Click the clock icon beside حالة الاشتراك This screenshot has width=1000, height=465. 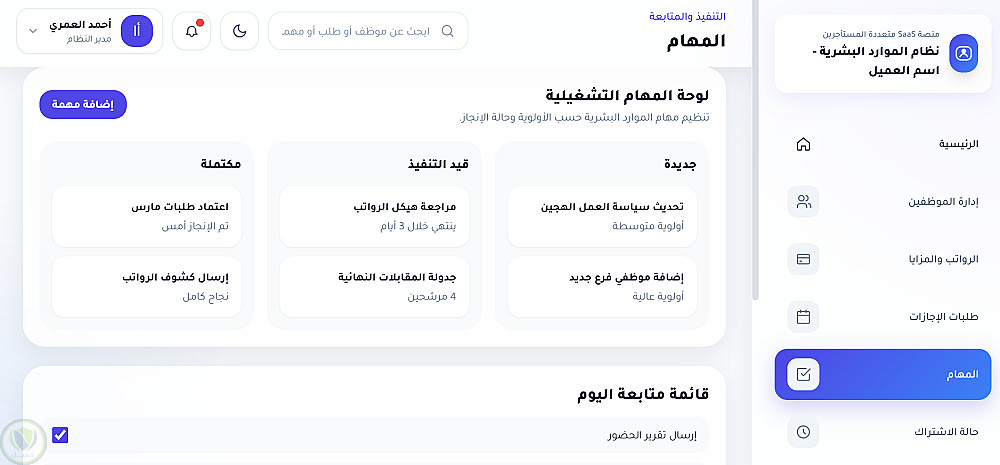pos(803,433)
